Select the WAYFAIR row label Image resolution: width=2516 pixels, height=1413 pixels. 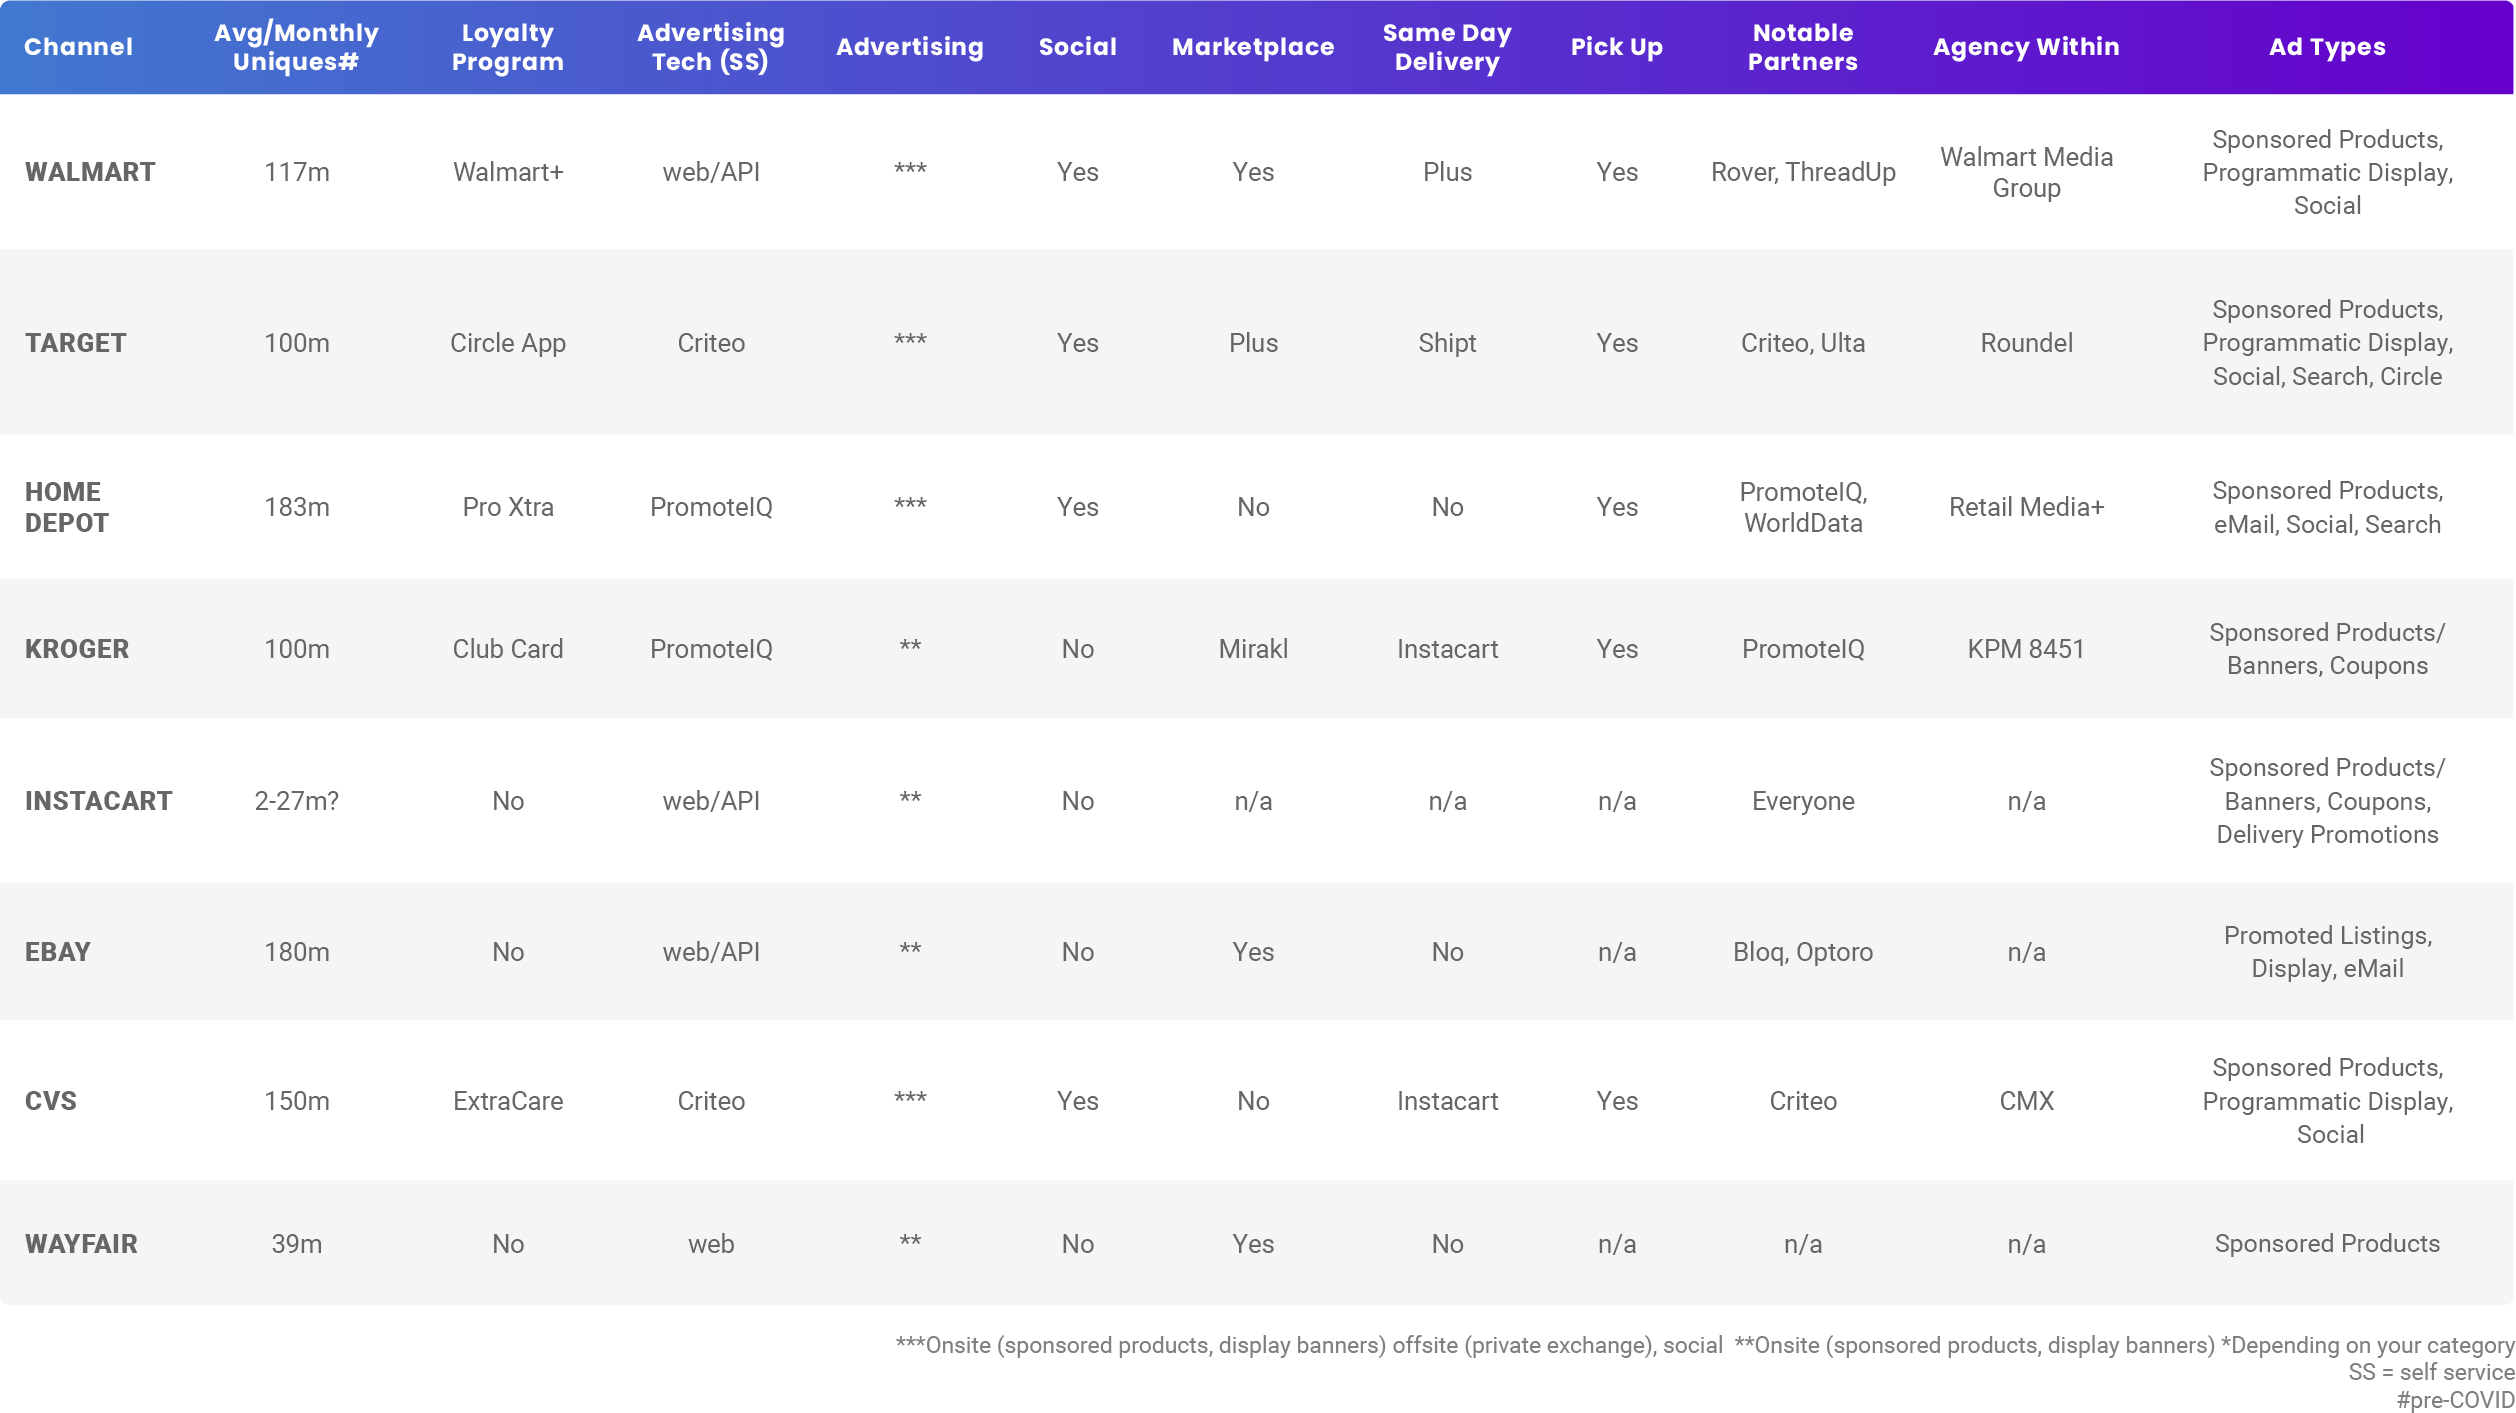(x=81, y=1244)
